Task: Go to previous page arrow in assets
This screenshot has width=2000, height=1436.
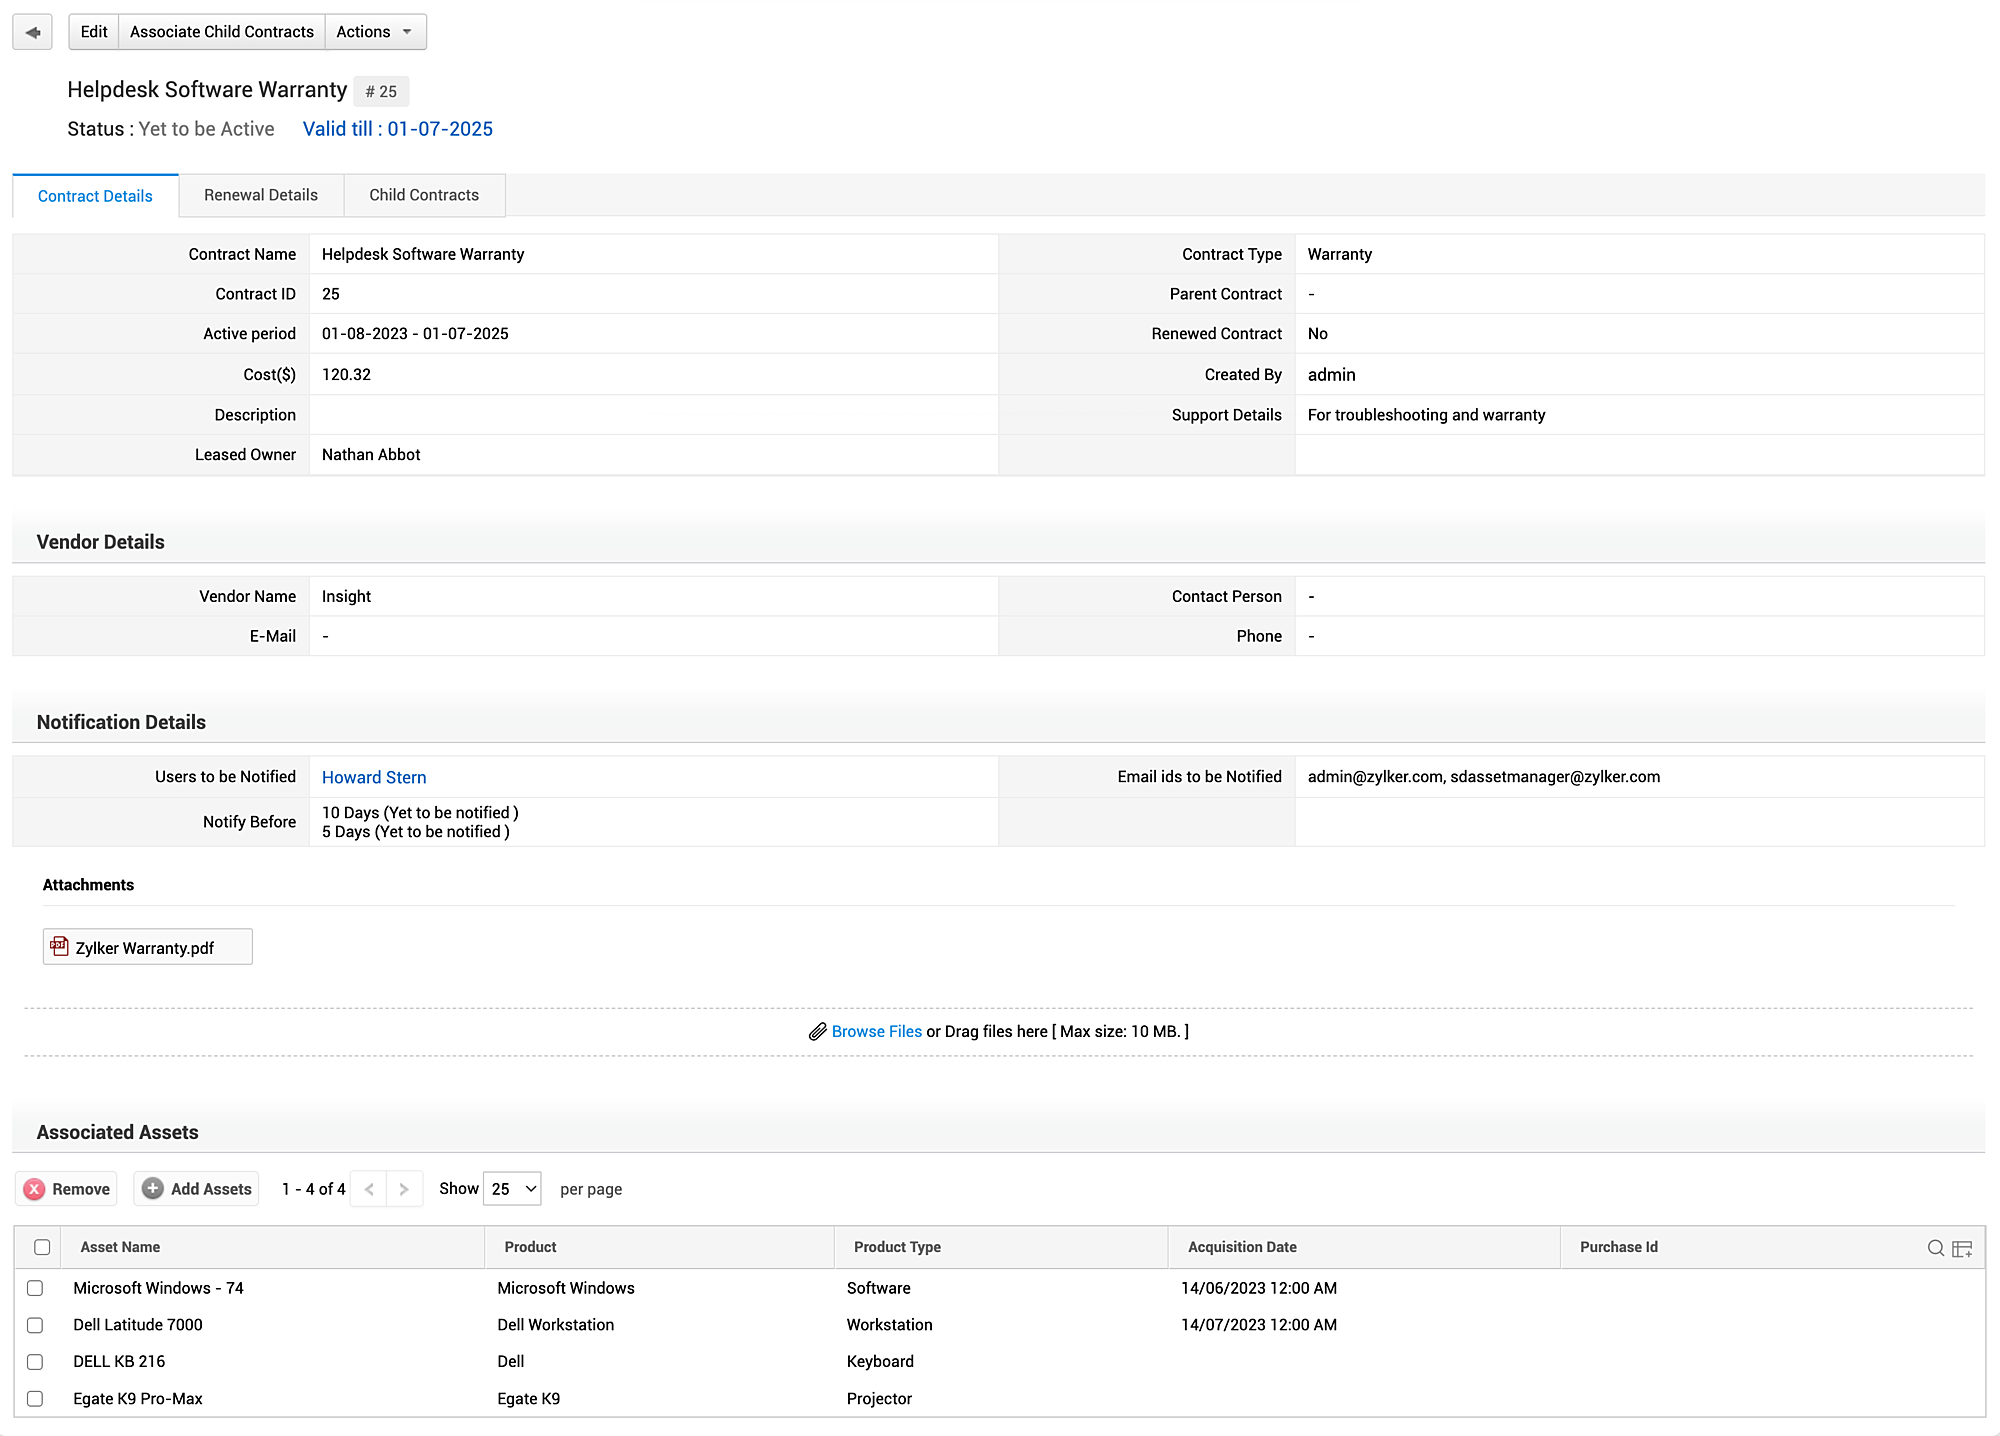Action: [369, 1189]
